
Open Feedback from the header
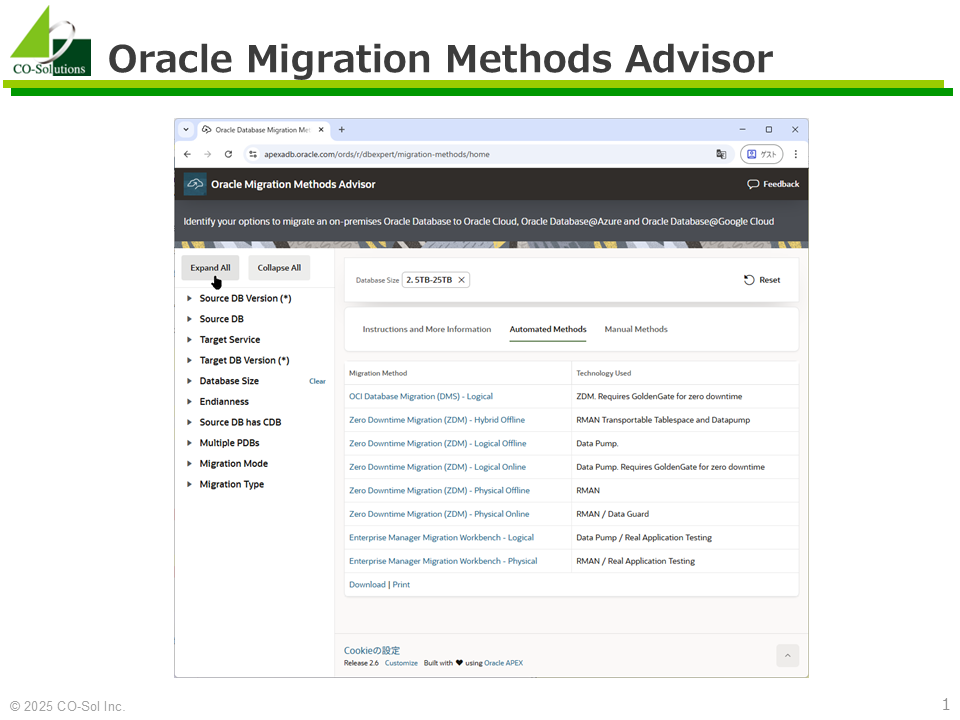tap(773, 184)
